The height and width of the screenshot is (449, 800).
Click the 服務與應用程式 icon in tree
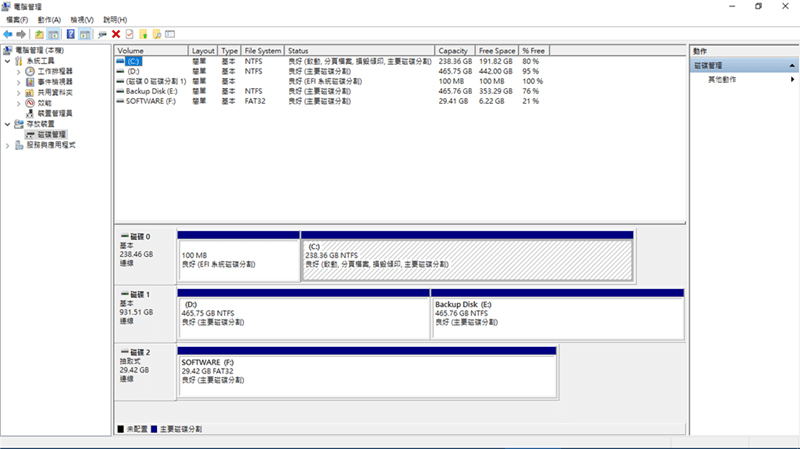click(19, 145)
